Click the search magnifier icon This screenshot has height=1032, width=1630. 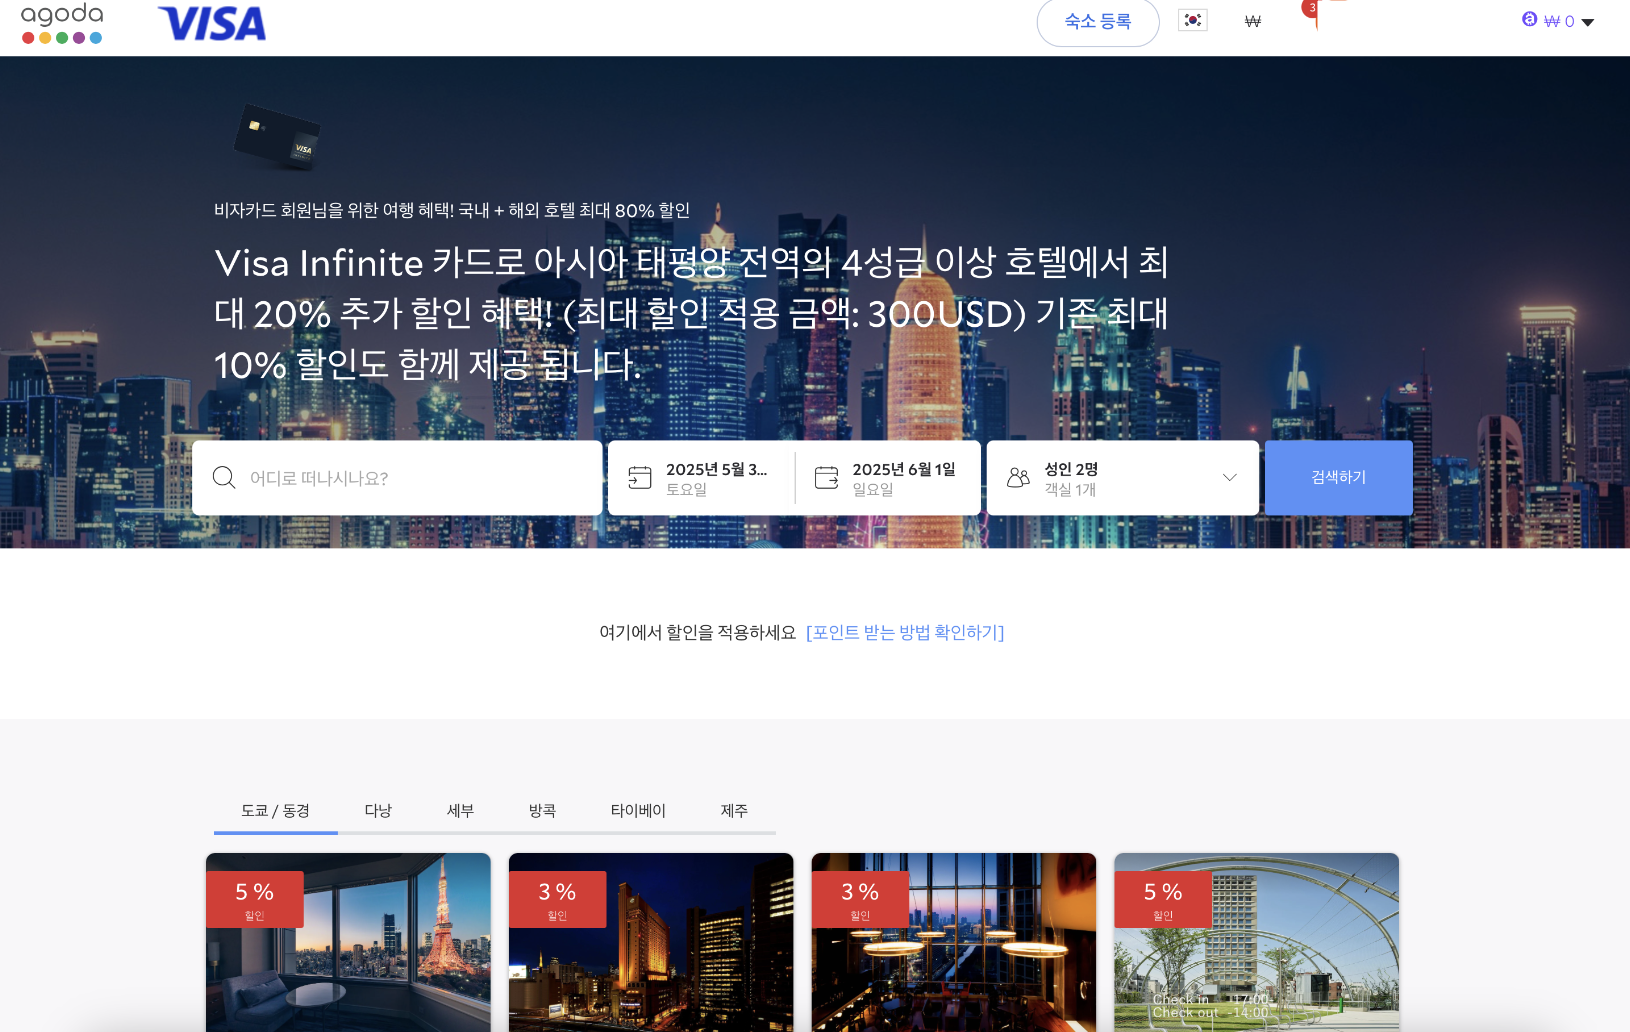(224, 478)
